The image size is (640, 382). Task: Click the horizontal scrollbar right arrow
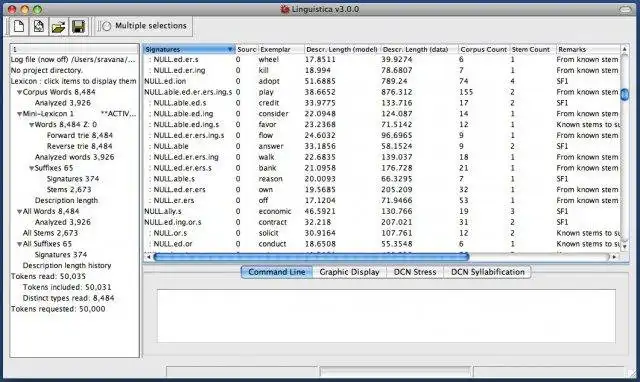tap(614, 257)
